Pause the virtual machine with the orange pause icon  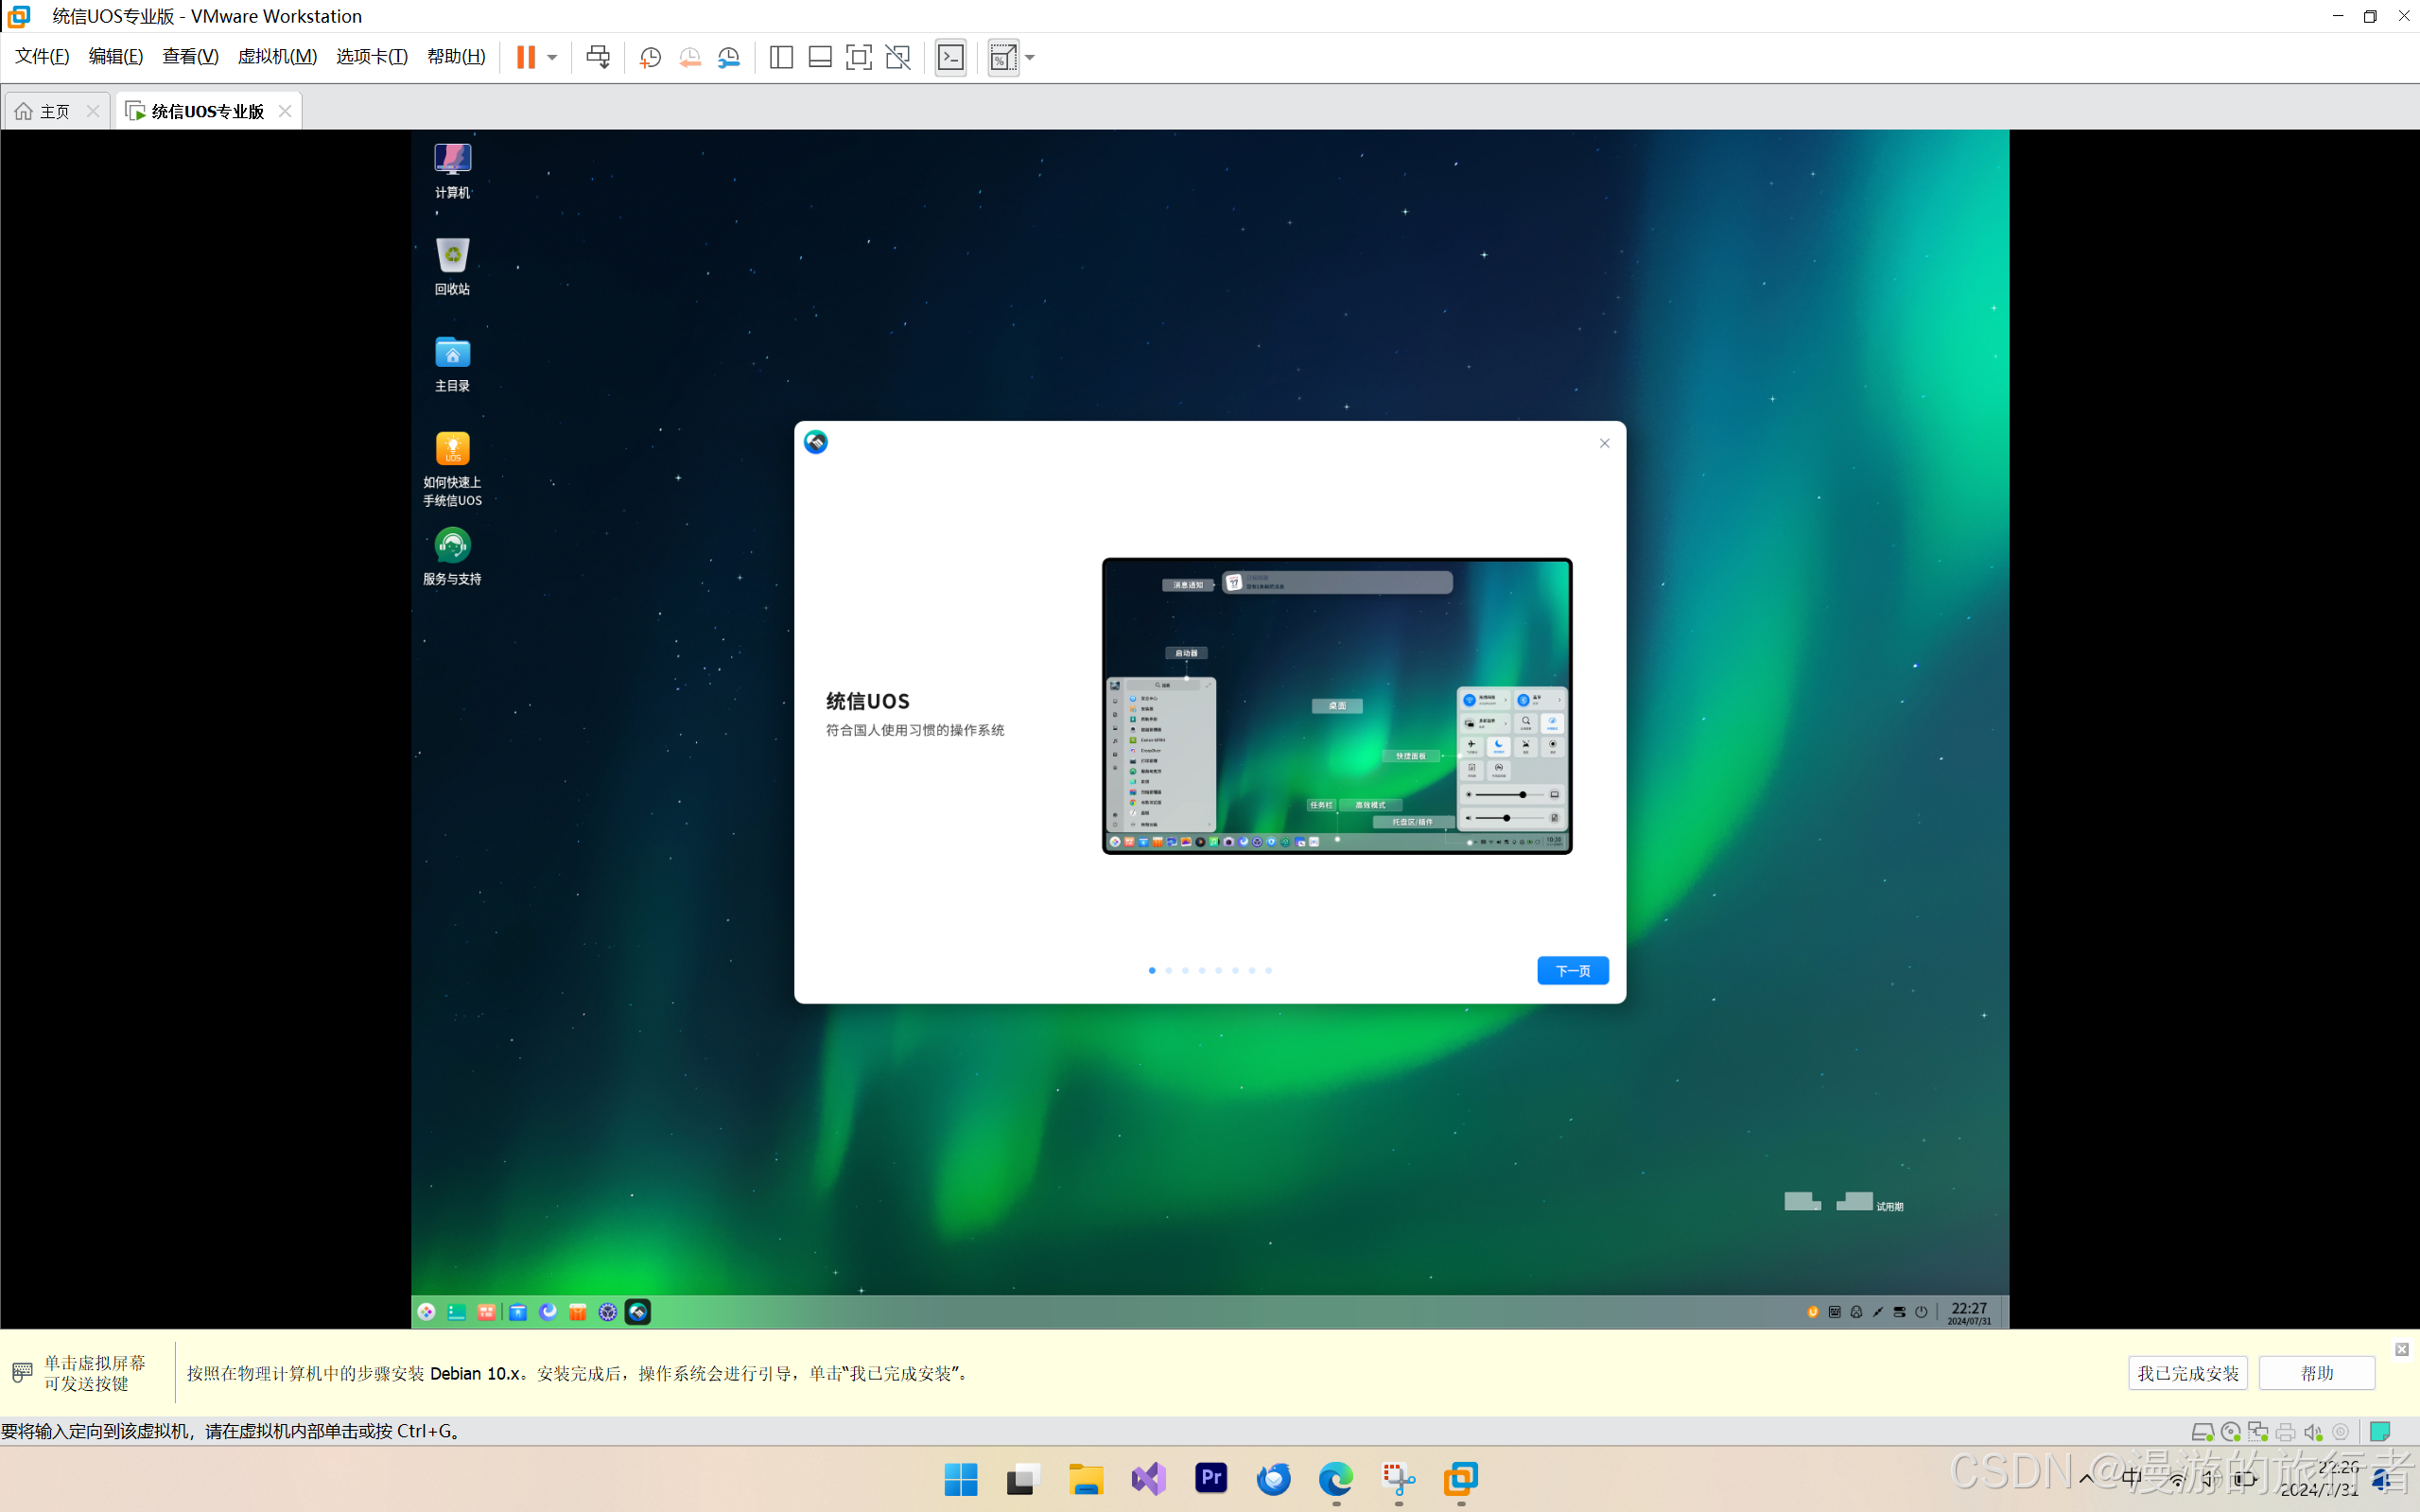tap(526, 57)
